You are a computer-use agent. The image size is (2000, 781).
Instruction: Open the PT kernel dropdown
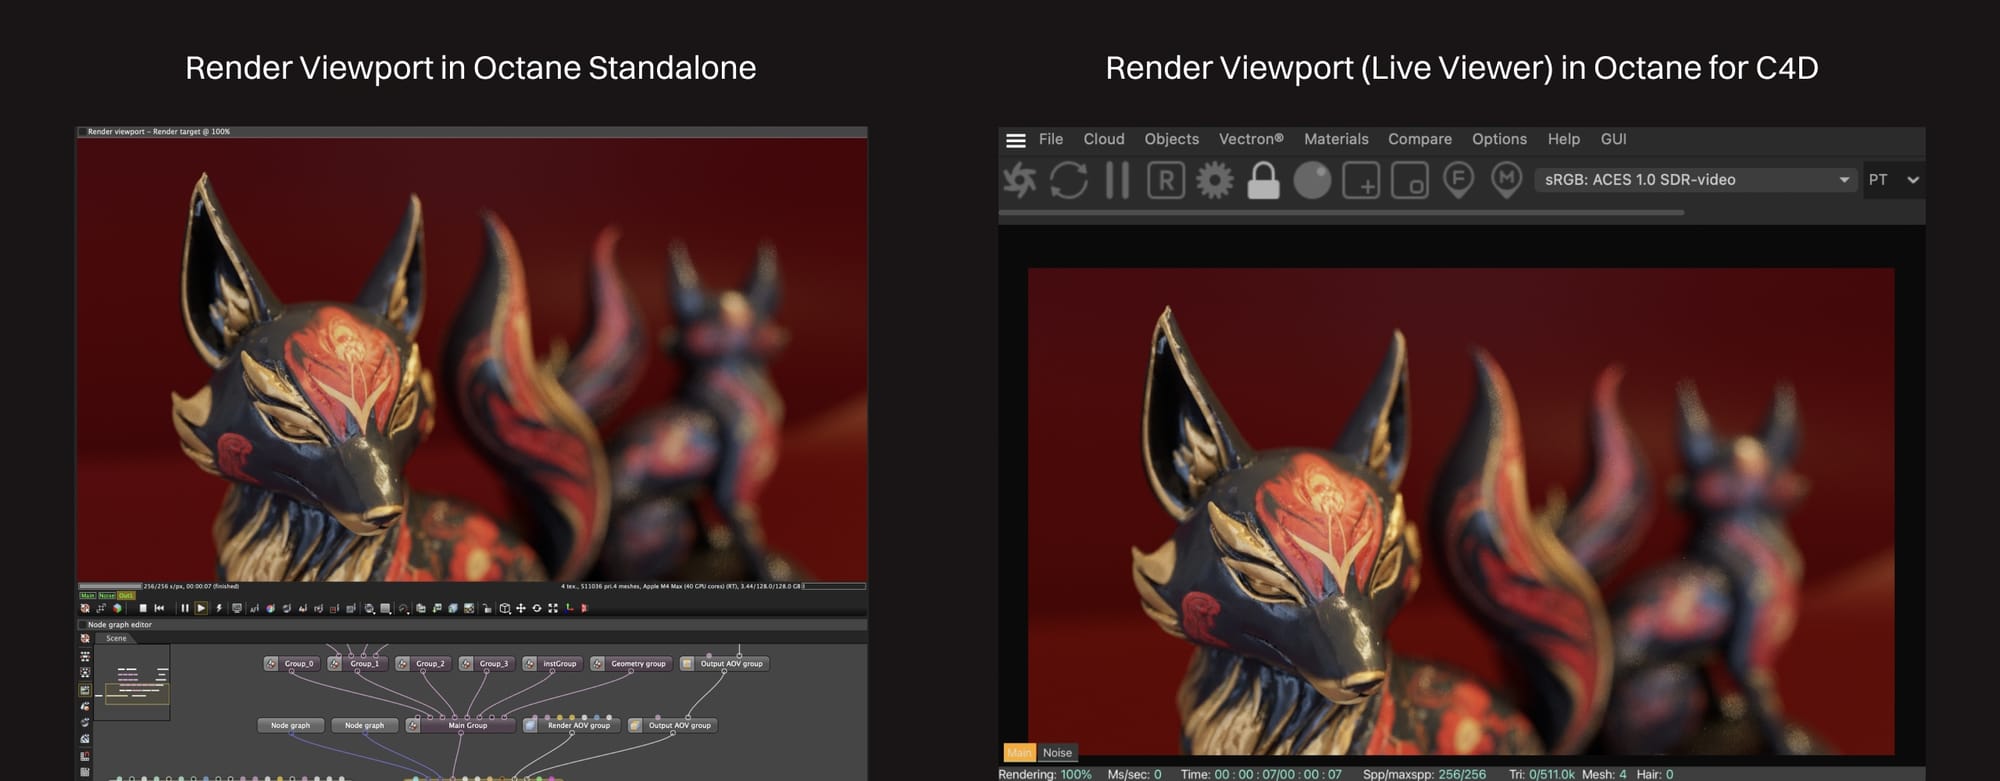[x=1894, y=180]
